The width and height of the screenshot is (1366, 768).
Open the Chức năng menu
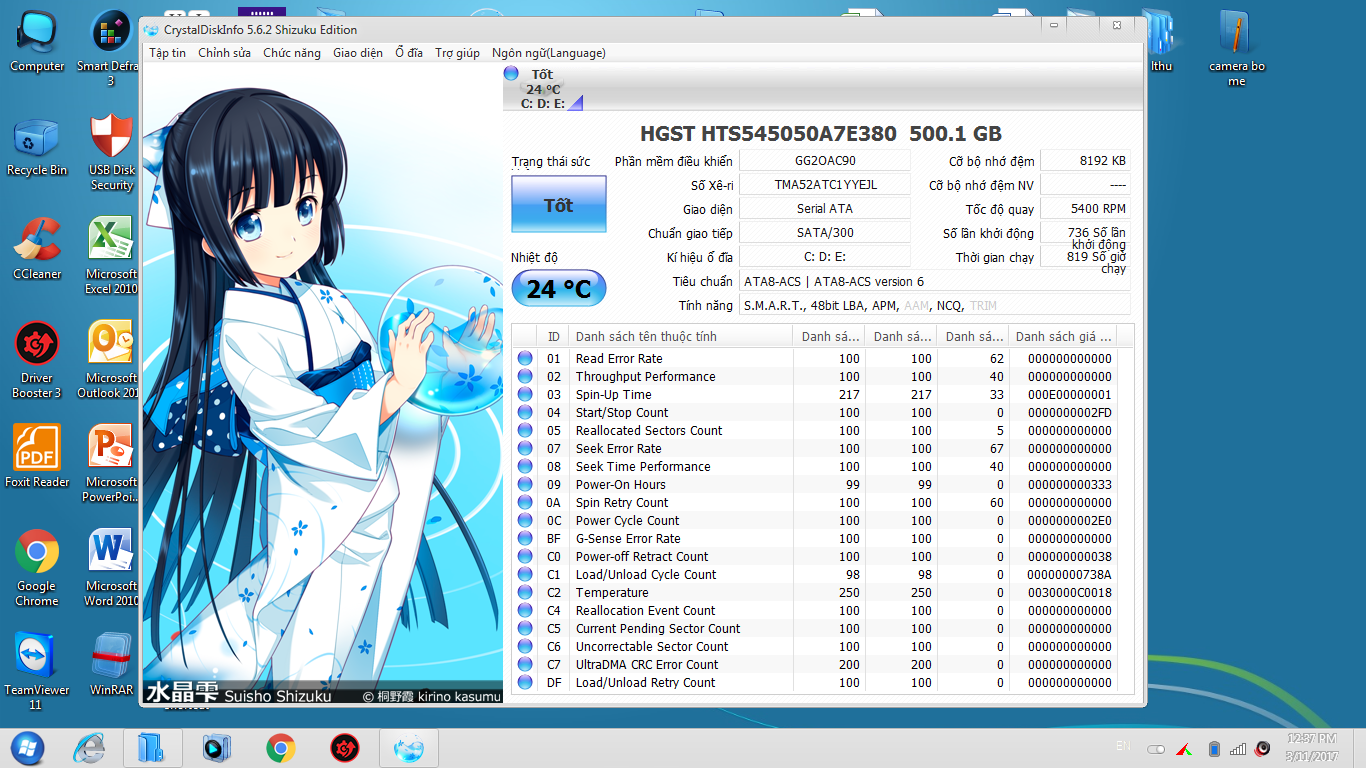[x=292, y=53]
